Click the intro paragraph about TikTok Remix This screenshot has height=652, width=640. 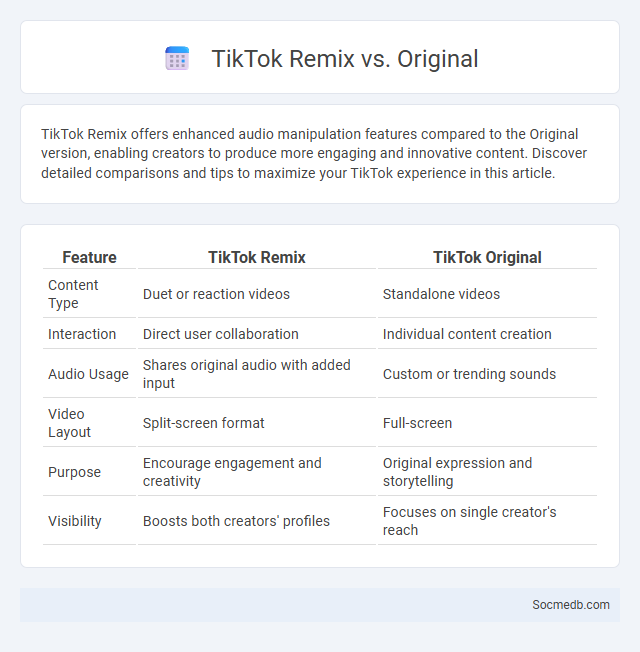pyautogui.click(x=314, y=153)
